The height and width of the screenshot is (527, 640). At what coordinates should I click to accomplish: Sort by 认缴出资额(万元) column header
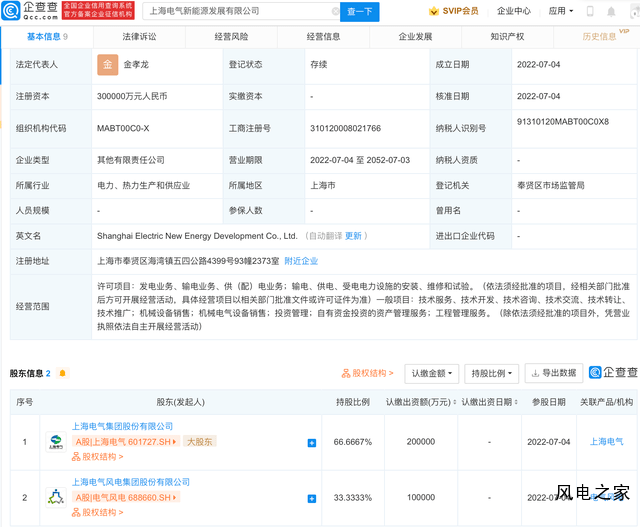421,402
